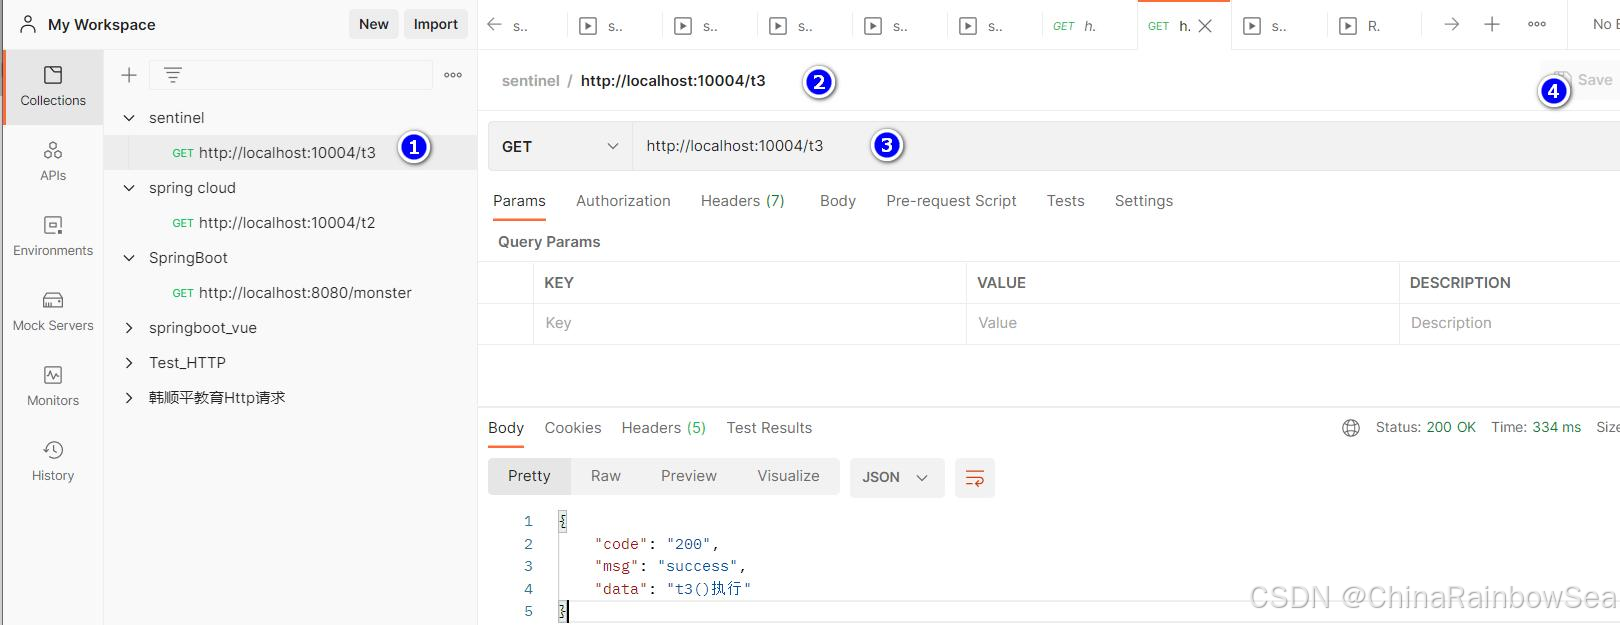Click the network globe icon near Status
This screenshot has height=625, width=1620.
tap(1350, 428)
